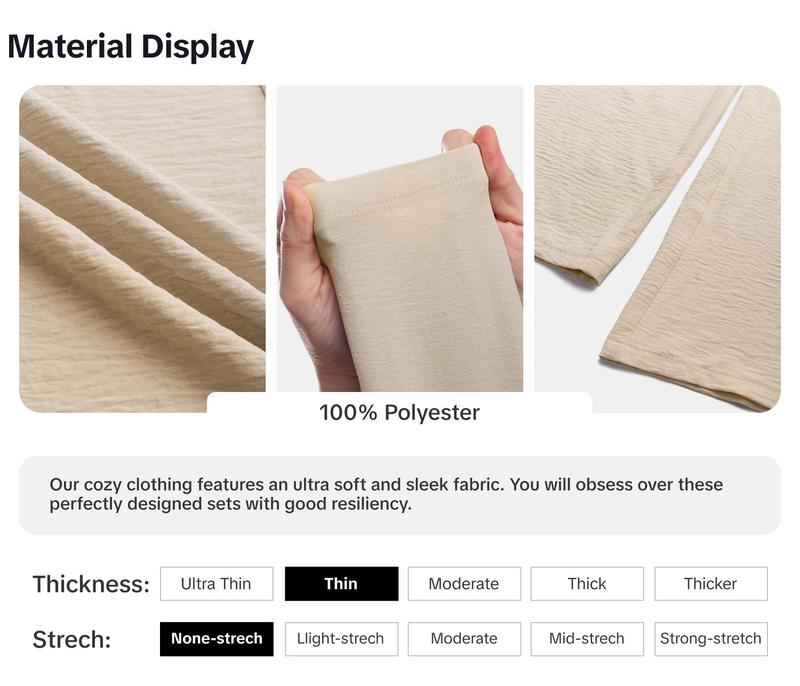Select the highlighted Thin thickness option
Screen dimensions: 800x686
tap(341, 583)
